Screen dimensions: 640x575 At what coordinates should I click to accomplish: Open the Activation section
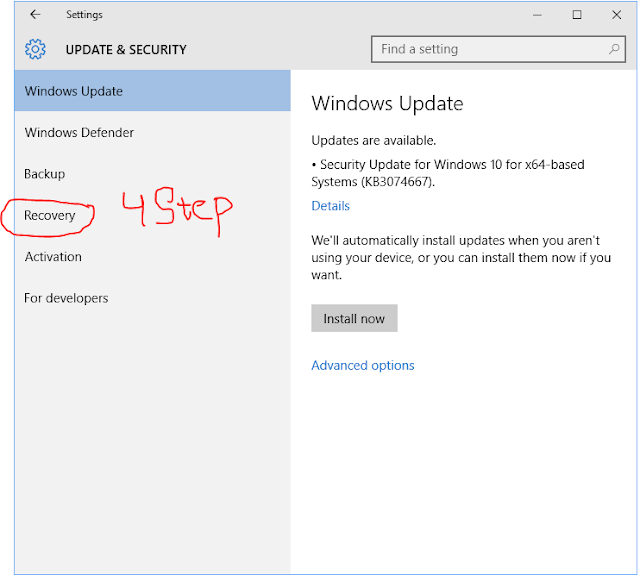[152, 257]
